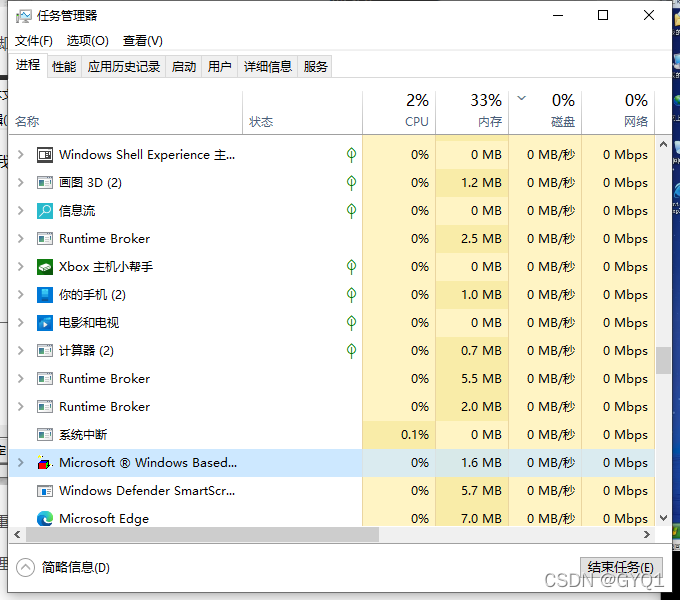
Task: Click the Microsoft Edge icon
Action: click(45, 518)
